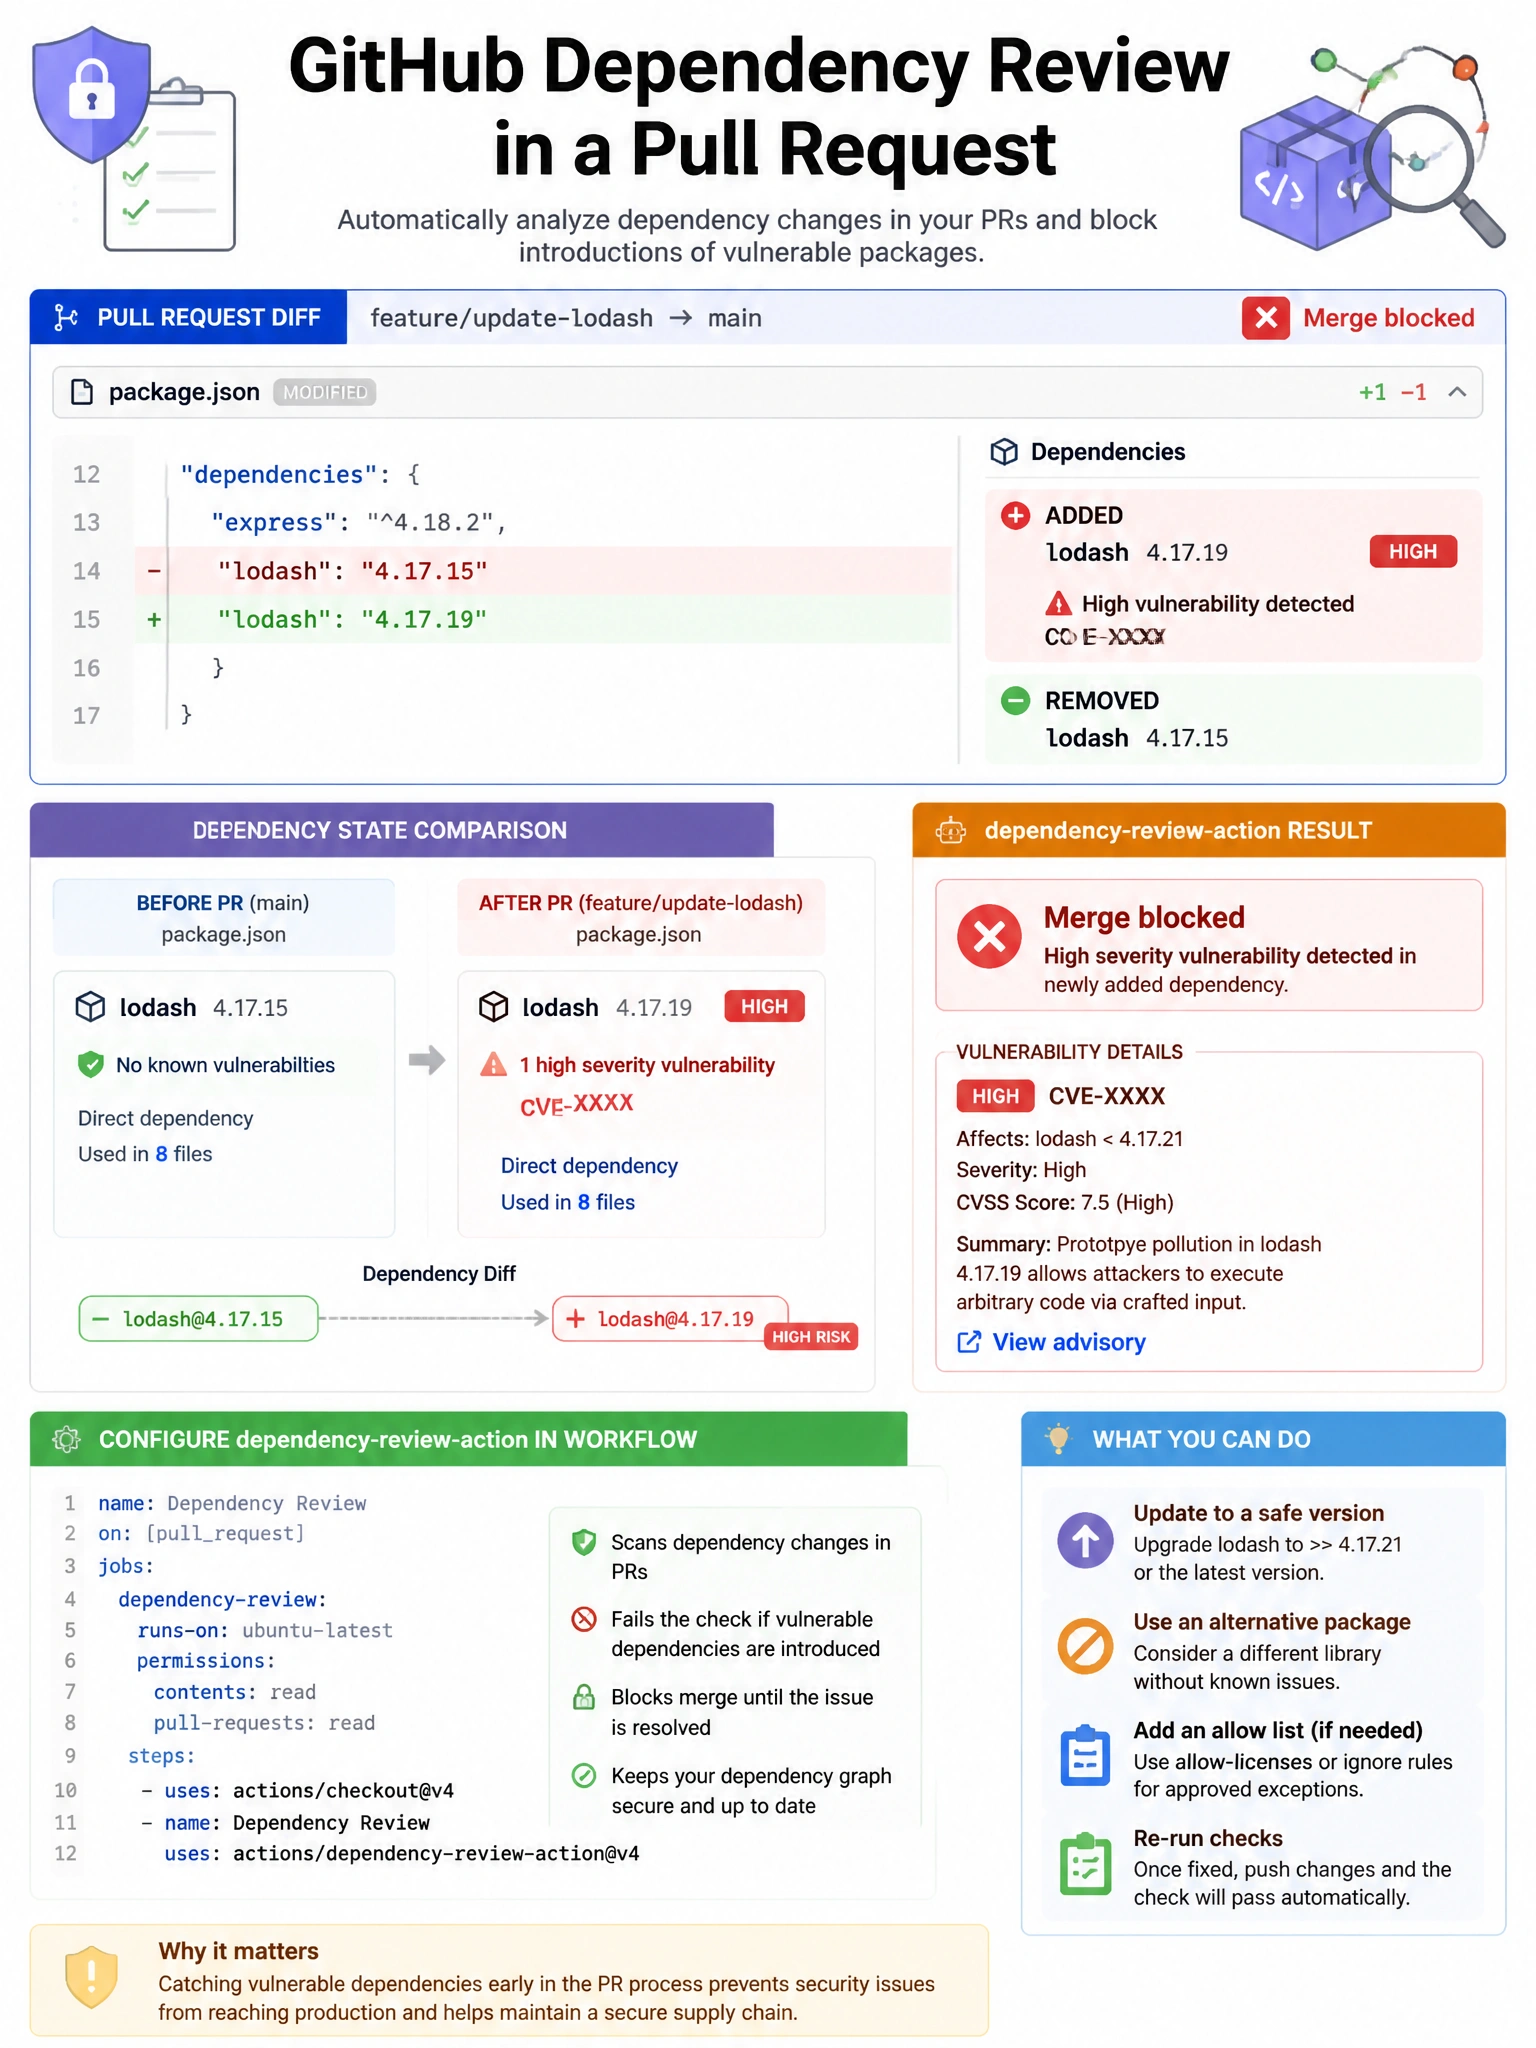Click the HIGH badge in the ADDED lodash card
Image resolution: width=1536 pixels, height=2048 pixels.
(x=1412, y=552)
